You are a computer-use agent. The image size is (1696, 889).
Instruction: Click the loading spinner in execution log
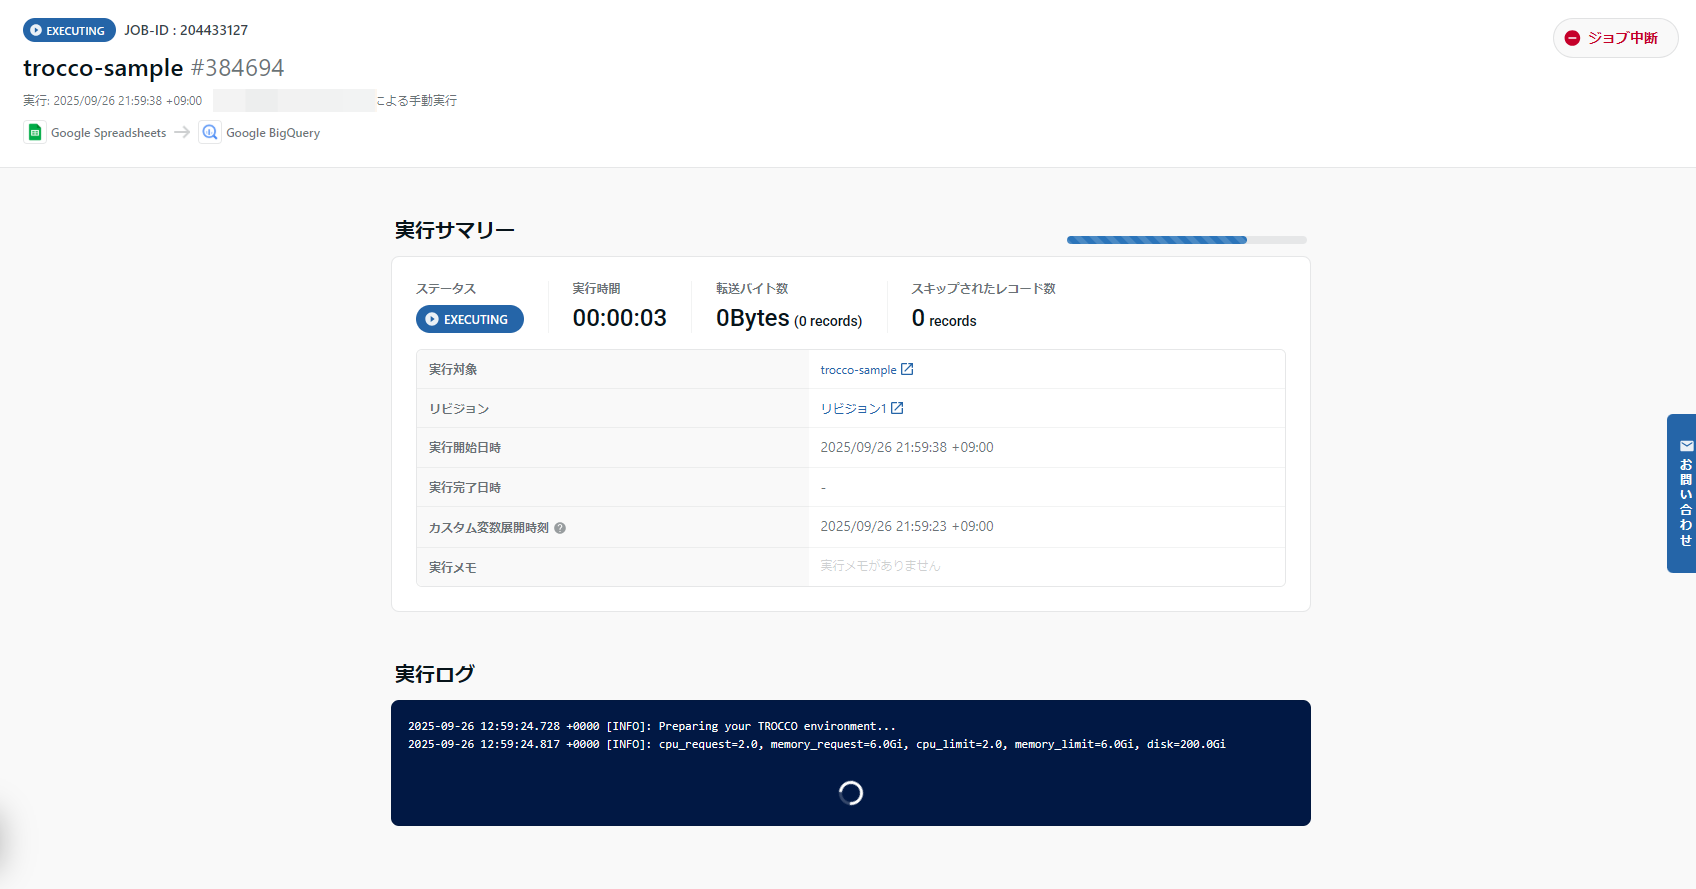(x=850, y=793)
